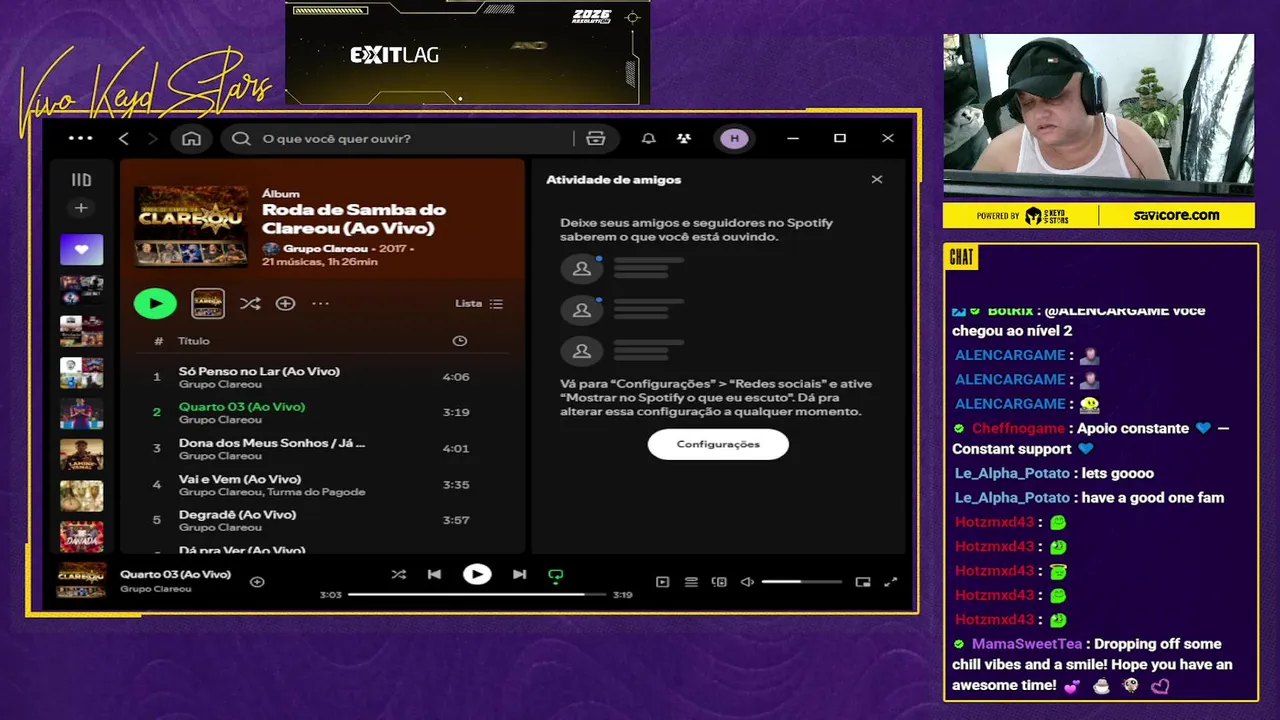
Task: Click the 'Título' column header
Action: pos(194,341)
